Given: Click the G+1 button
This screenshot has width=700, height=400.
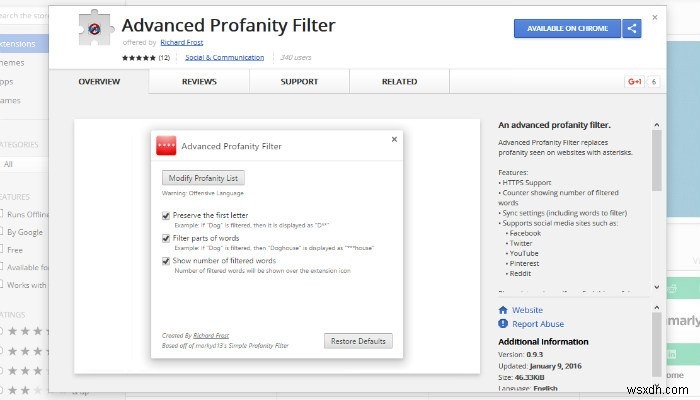Looking at the screenshot, I should tap(634, 81).
